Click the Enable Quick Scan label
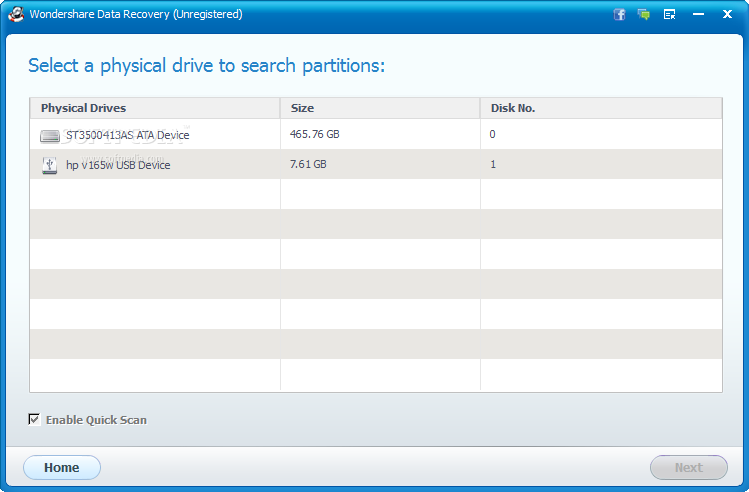The height and width of the screenshot is (492, 749). coord(96,420)
